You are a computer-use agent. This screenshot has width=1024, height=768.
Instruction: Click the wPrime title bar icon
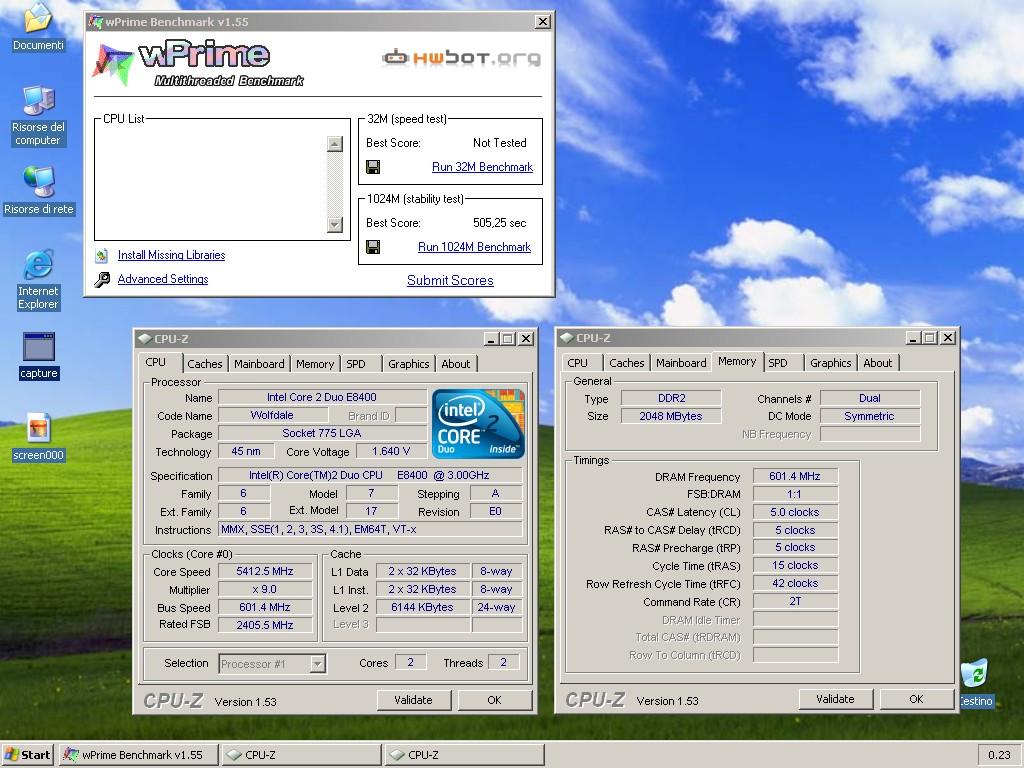coord(95,22)
